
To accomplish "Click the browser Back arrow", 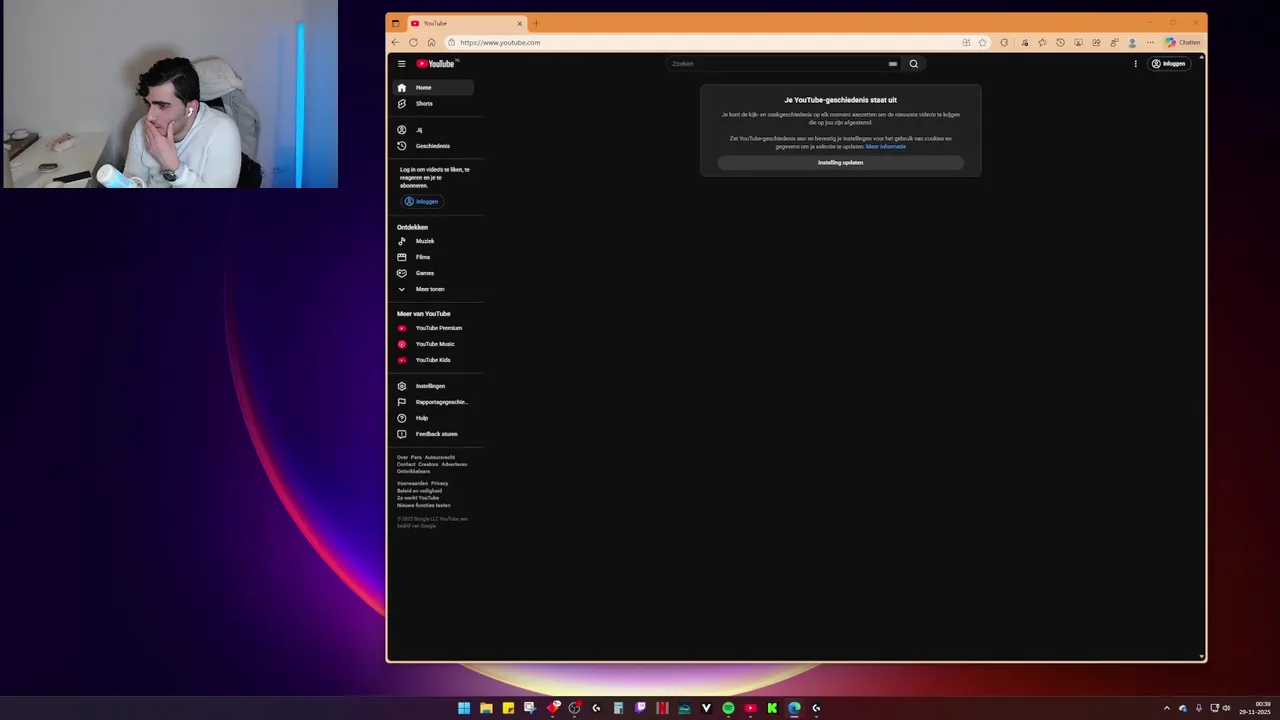I will [395, 42].
